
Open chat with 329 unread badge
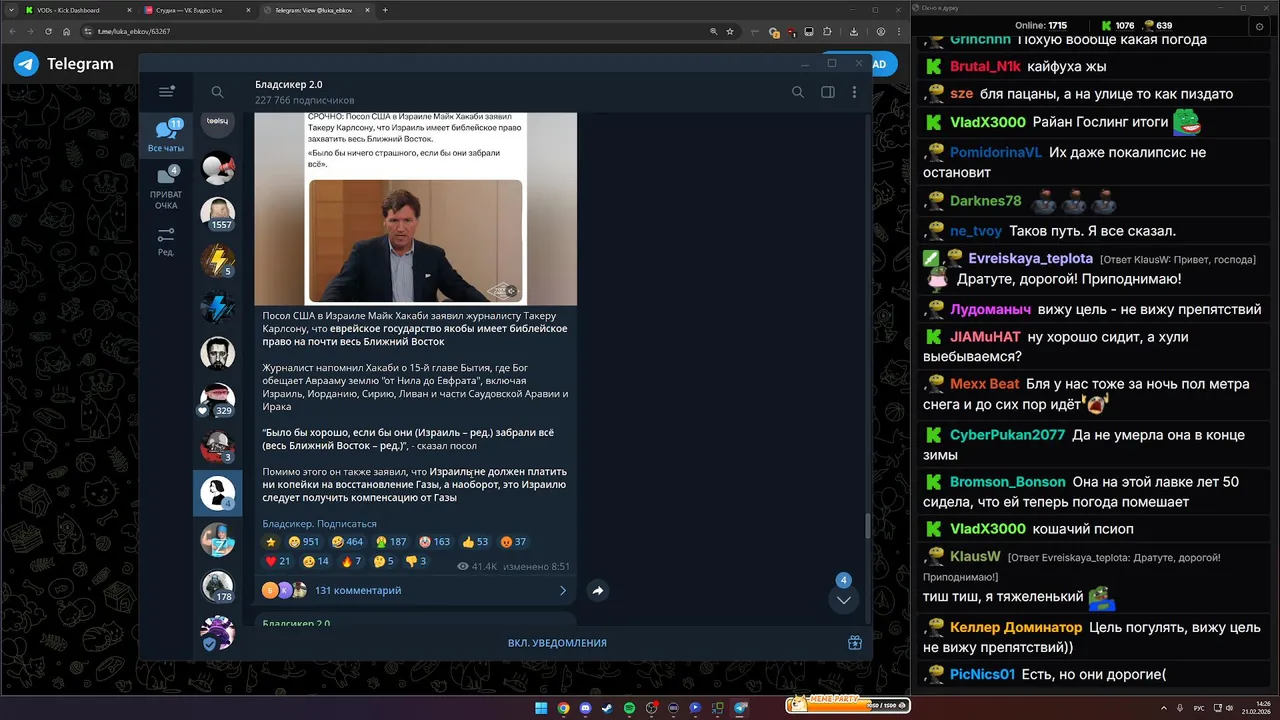(218, 399)
